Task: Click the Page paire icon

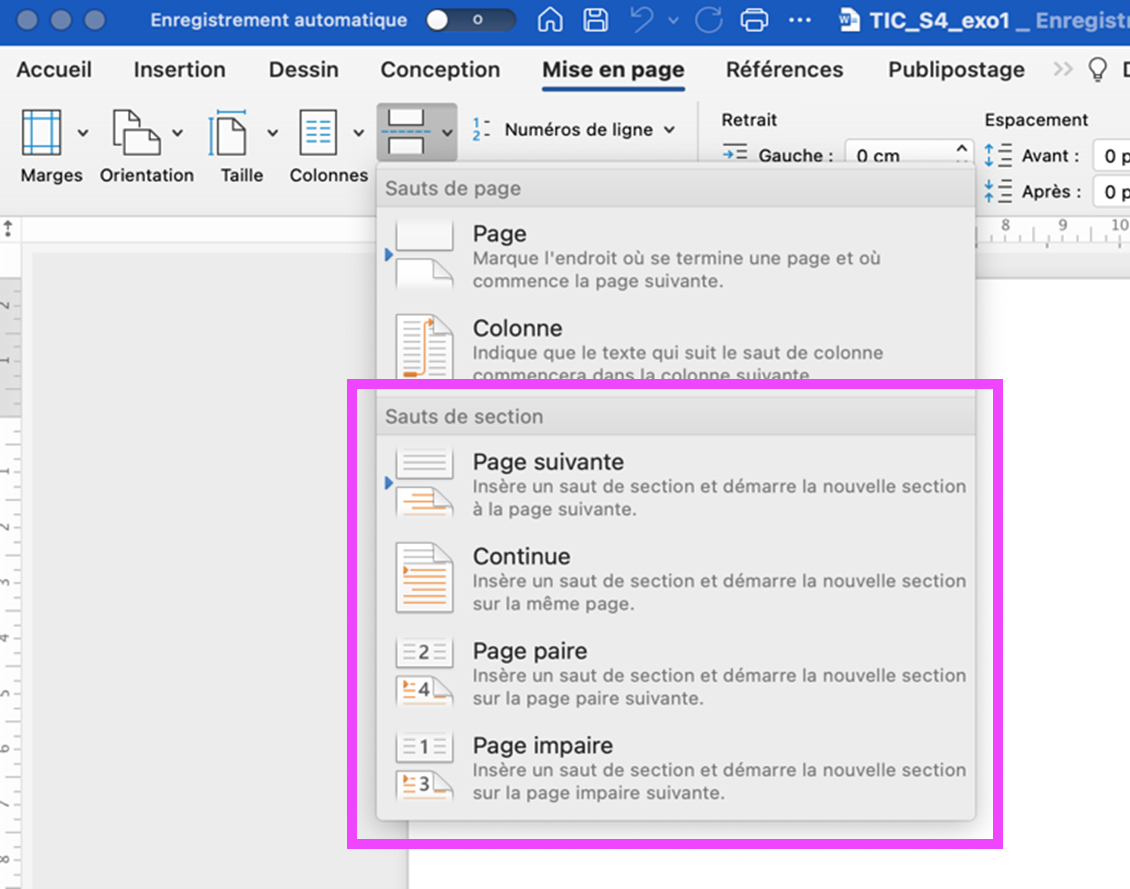Action: pos(424,672)
